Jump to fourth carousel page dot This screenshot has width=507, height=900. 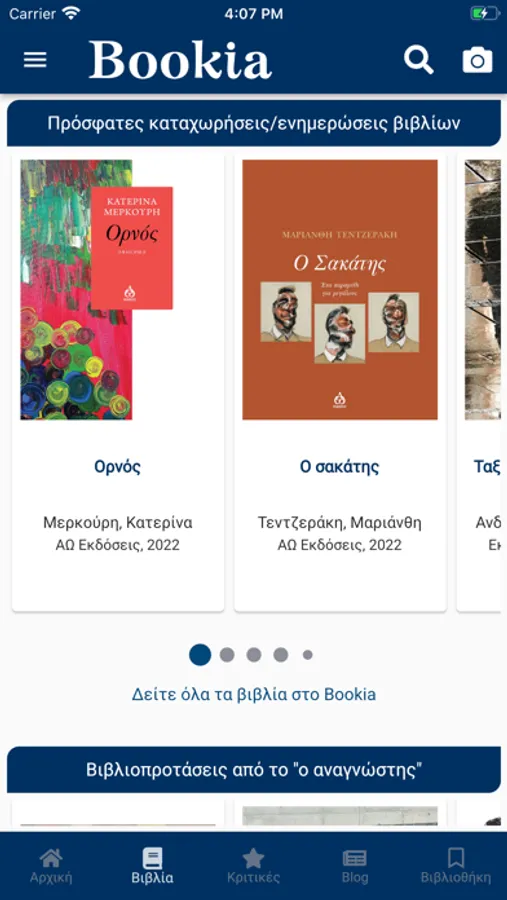280,654
